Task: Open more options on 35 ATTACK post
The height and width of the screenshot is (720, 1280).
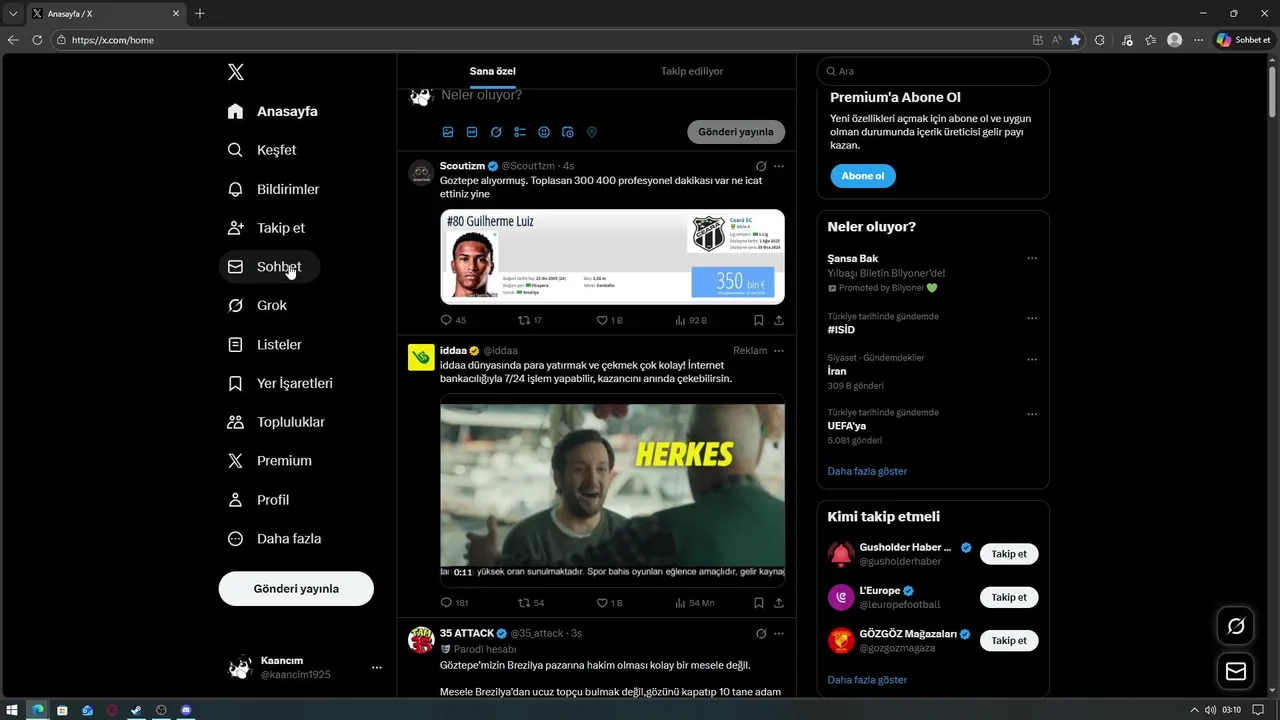Action: coord(779,634)
